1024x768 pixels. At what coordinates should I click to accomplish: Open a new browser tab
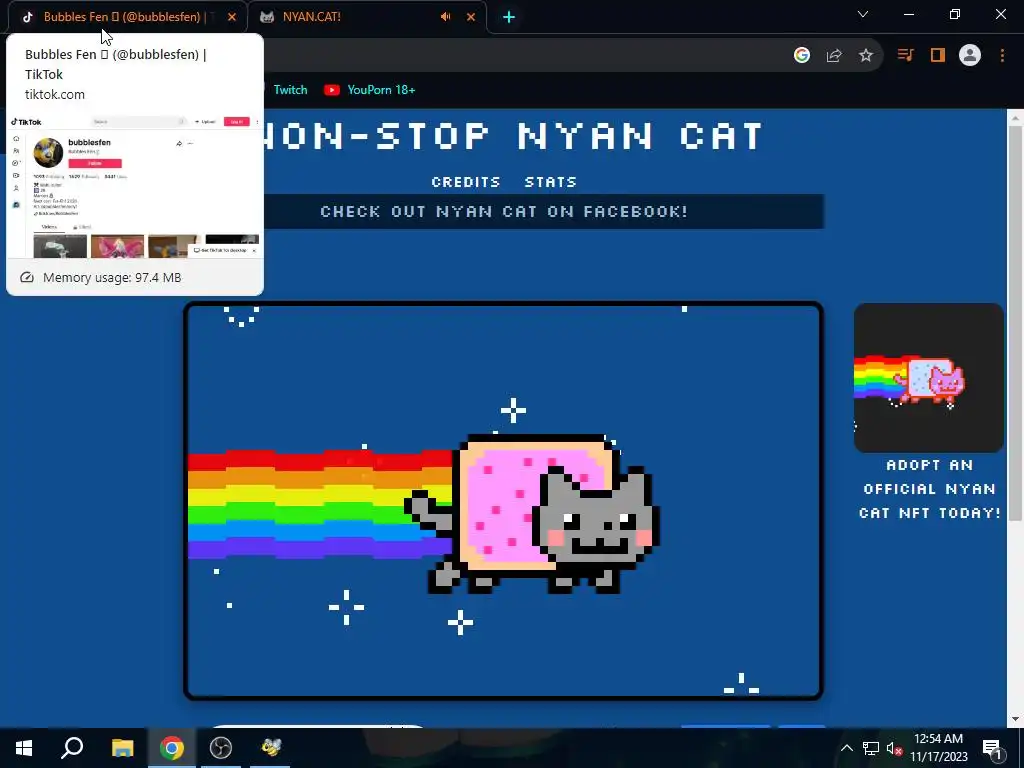point(509,17)
